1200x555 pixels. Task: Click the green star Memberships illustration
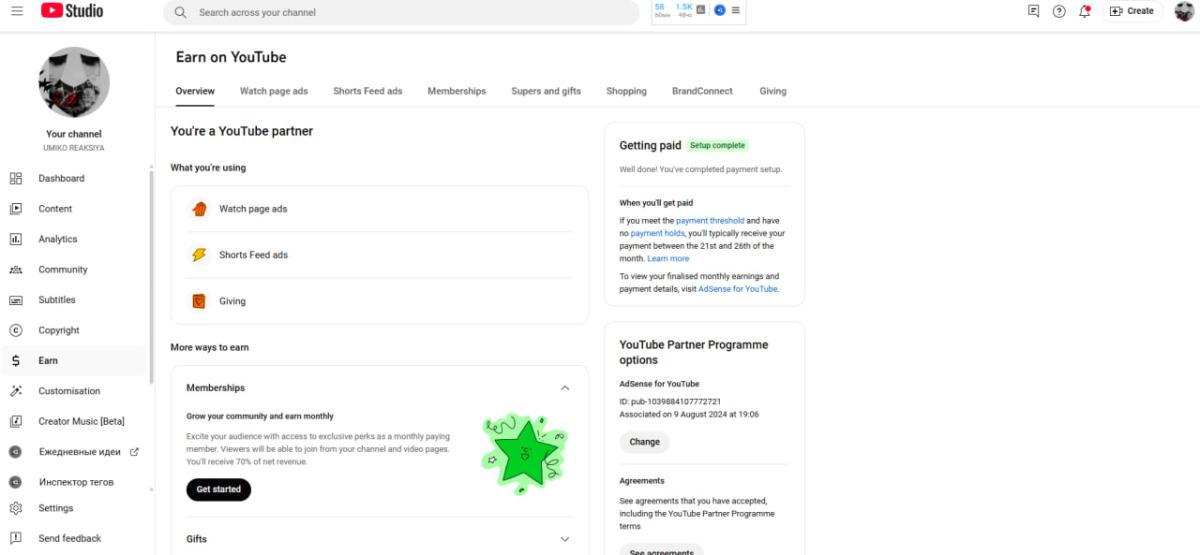(526, 453)
